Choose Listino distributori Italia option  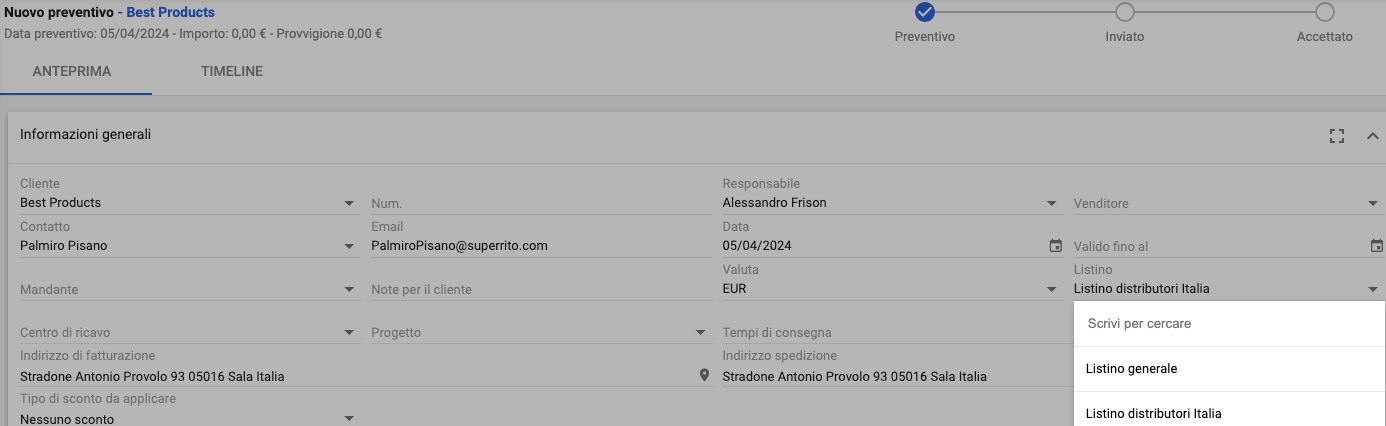click(1153, 413)
